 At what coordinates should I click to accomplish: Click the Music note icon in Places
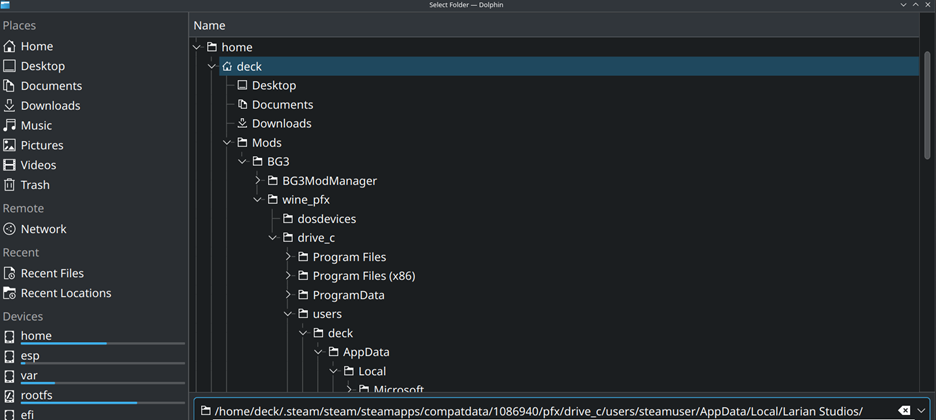(10, 125)
